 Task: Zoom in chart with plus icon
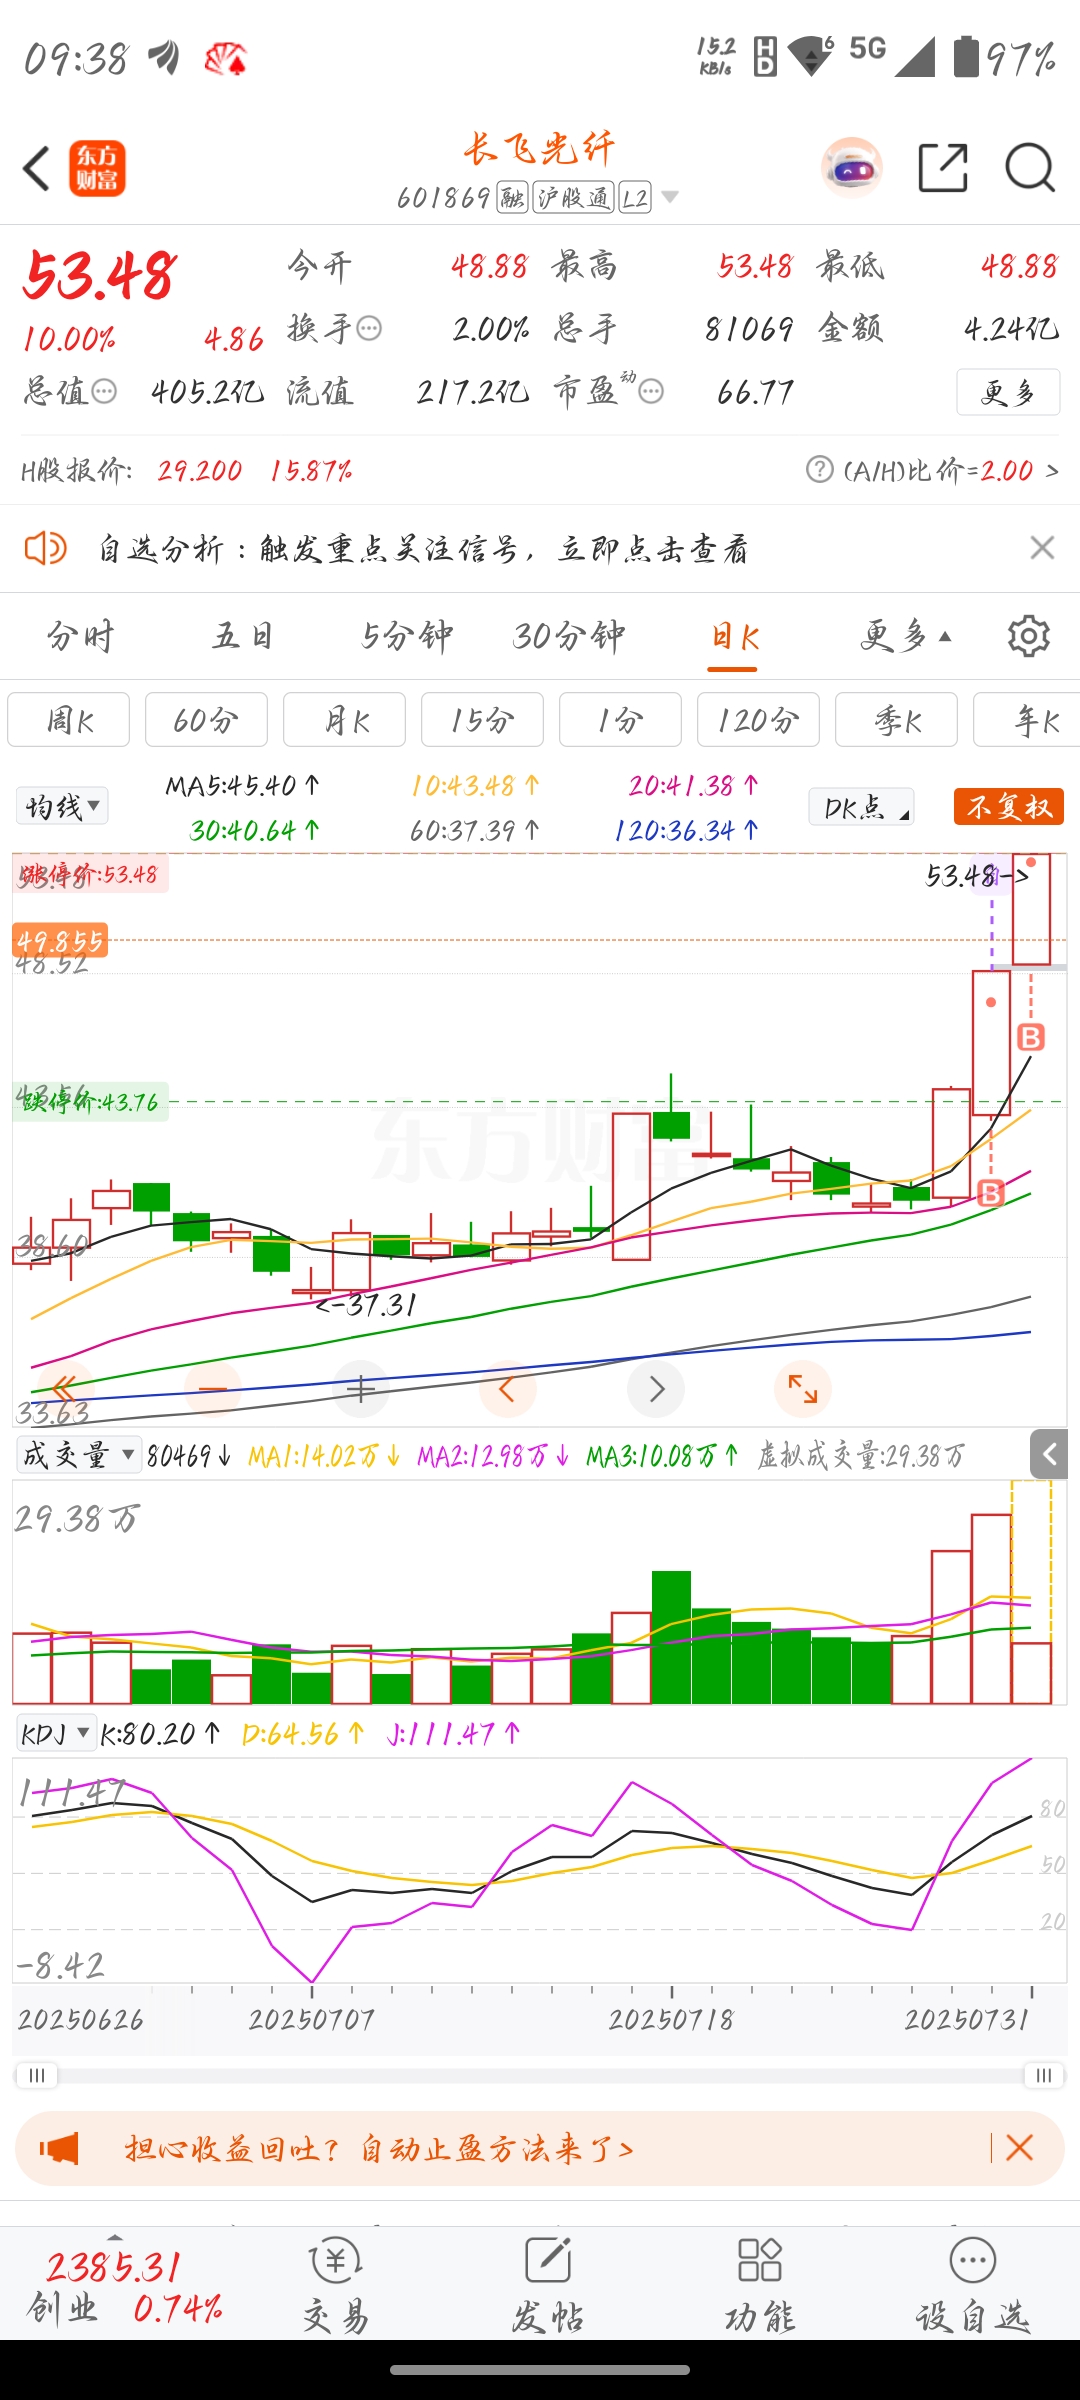click(x=360, y=1388)
